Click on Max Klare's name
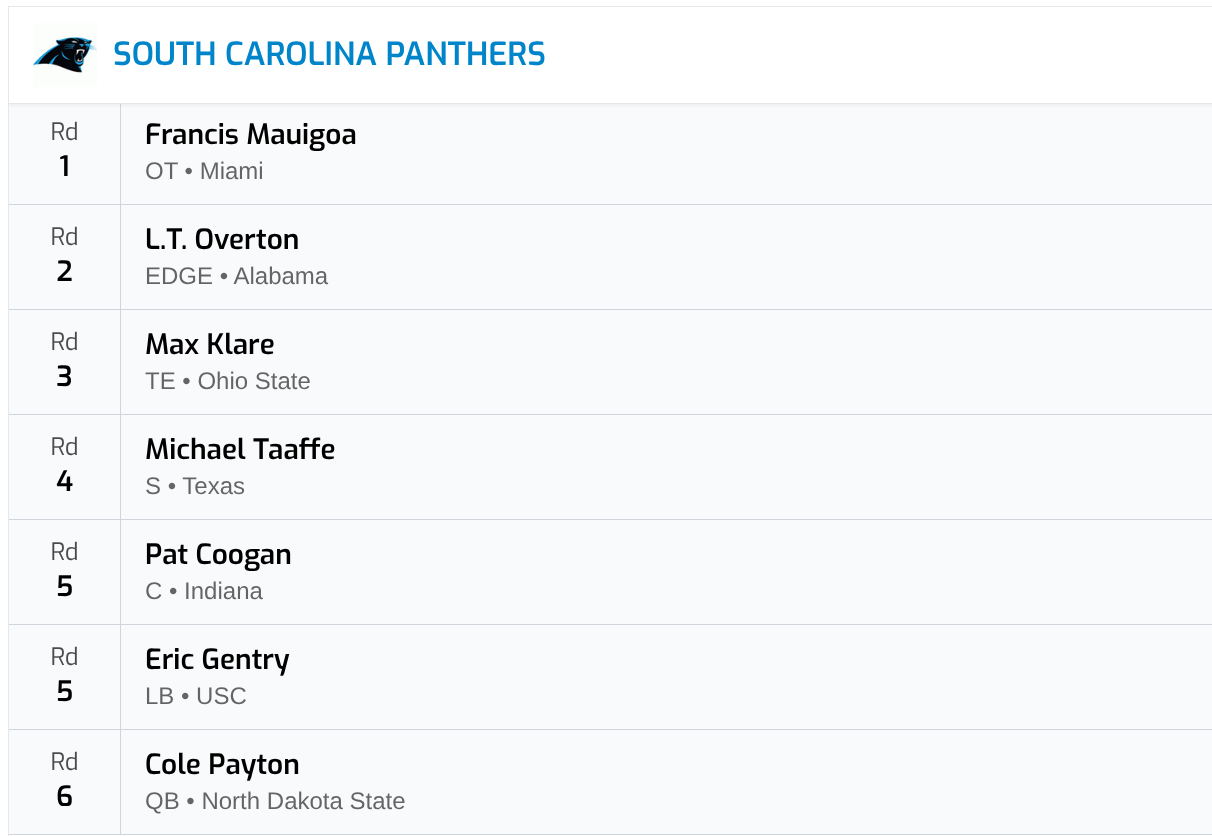Image resolution: width=1212 pixels, height=836 pixels. (x=209, y=344)
